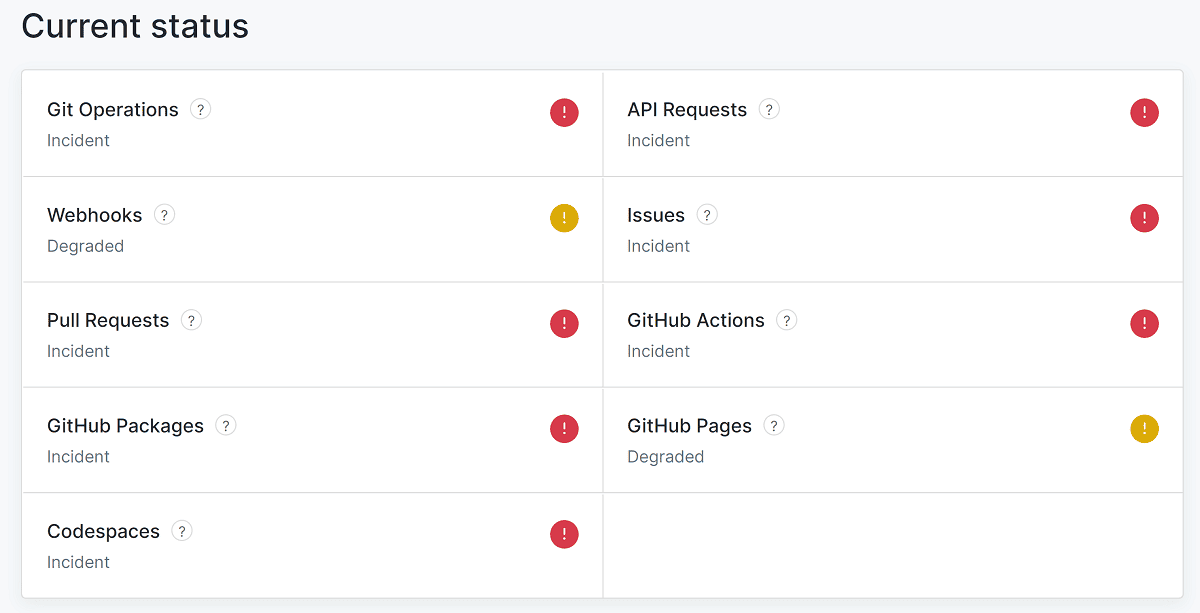Image resolution: width=1200 pixels, height=613 pixels.
Task: Click the Degraded status under GitHub Pages
Action: [665, 457]
